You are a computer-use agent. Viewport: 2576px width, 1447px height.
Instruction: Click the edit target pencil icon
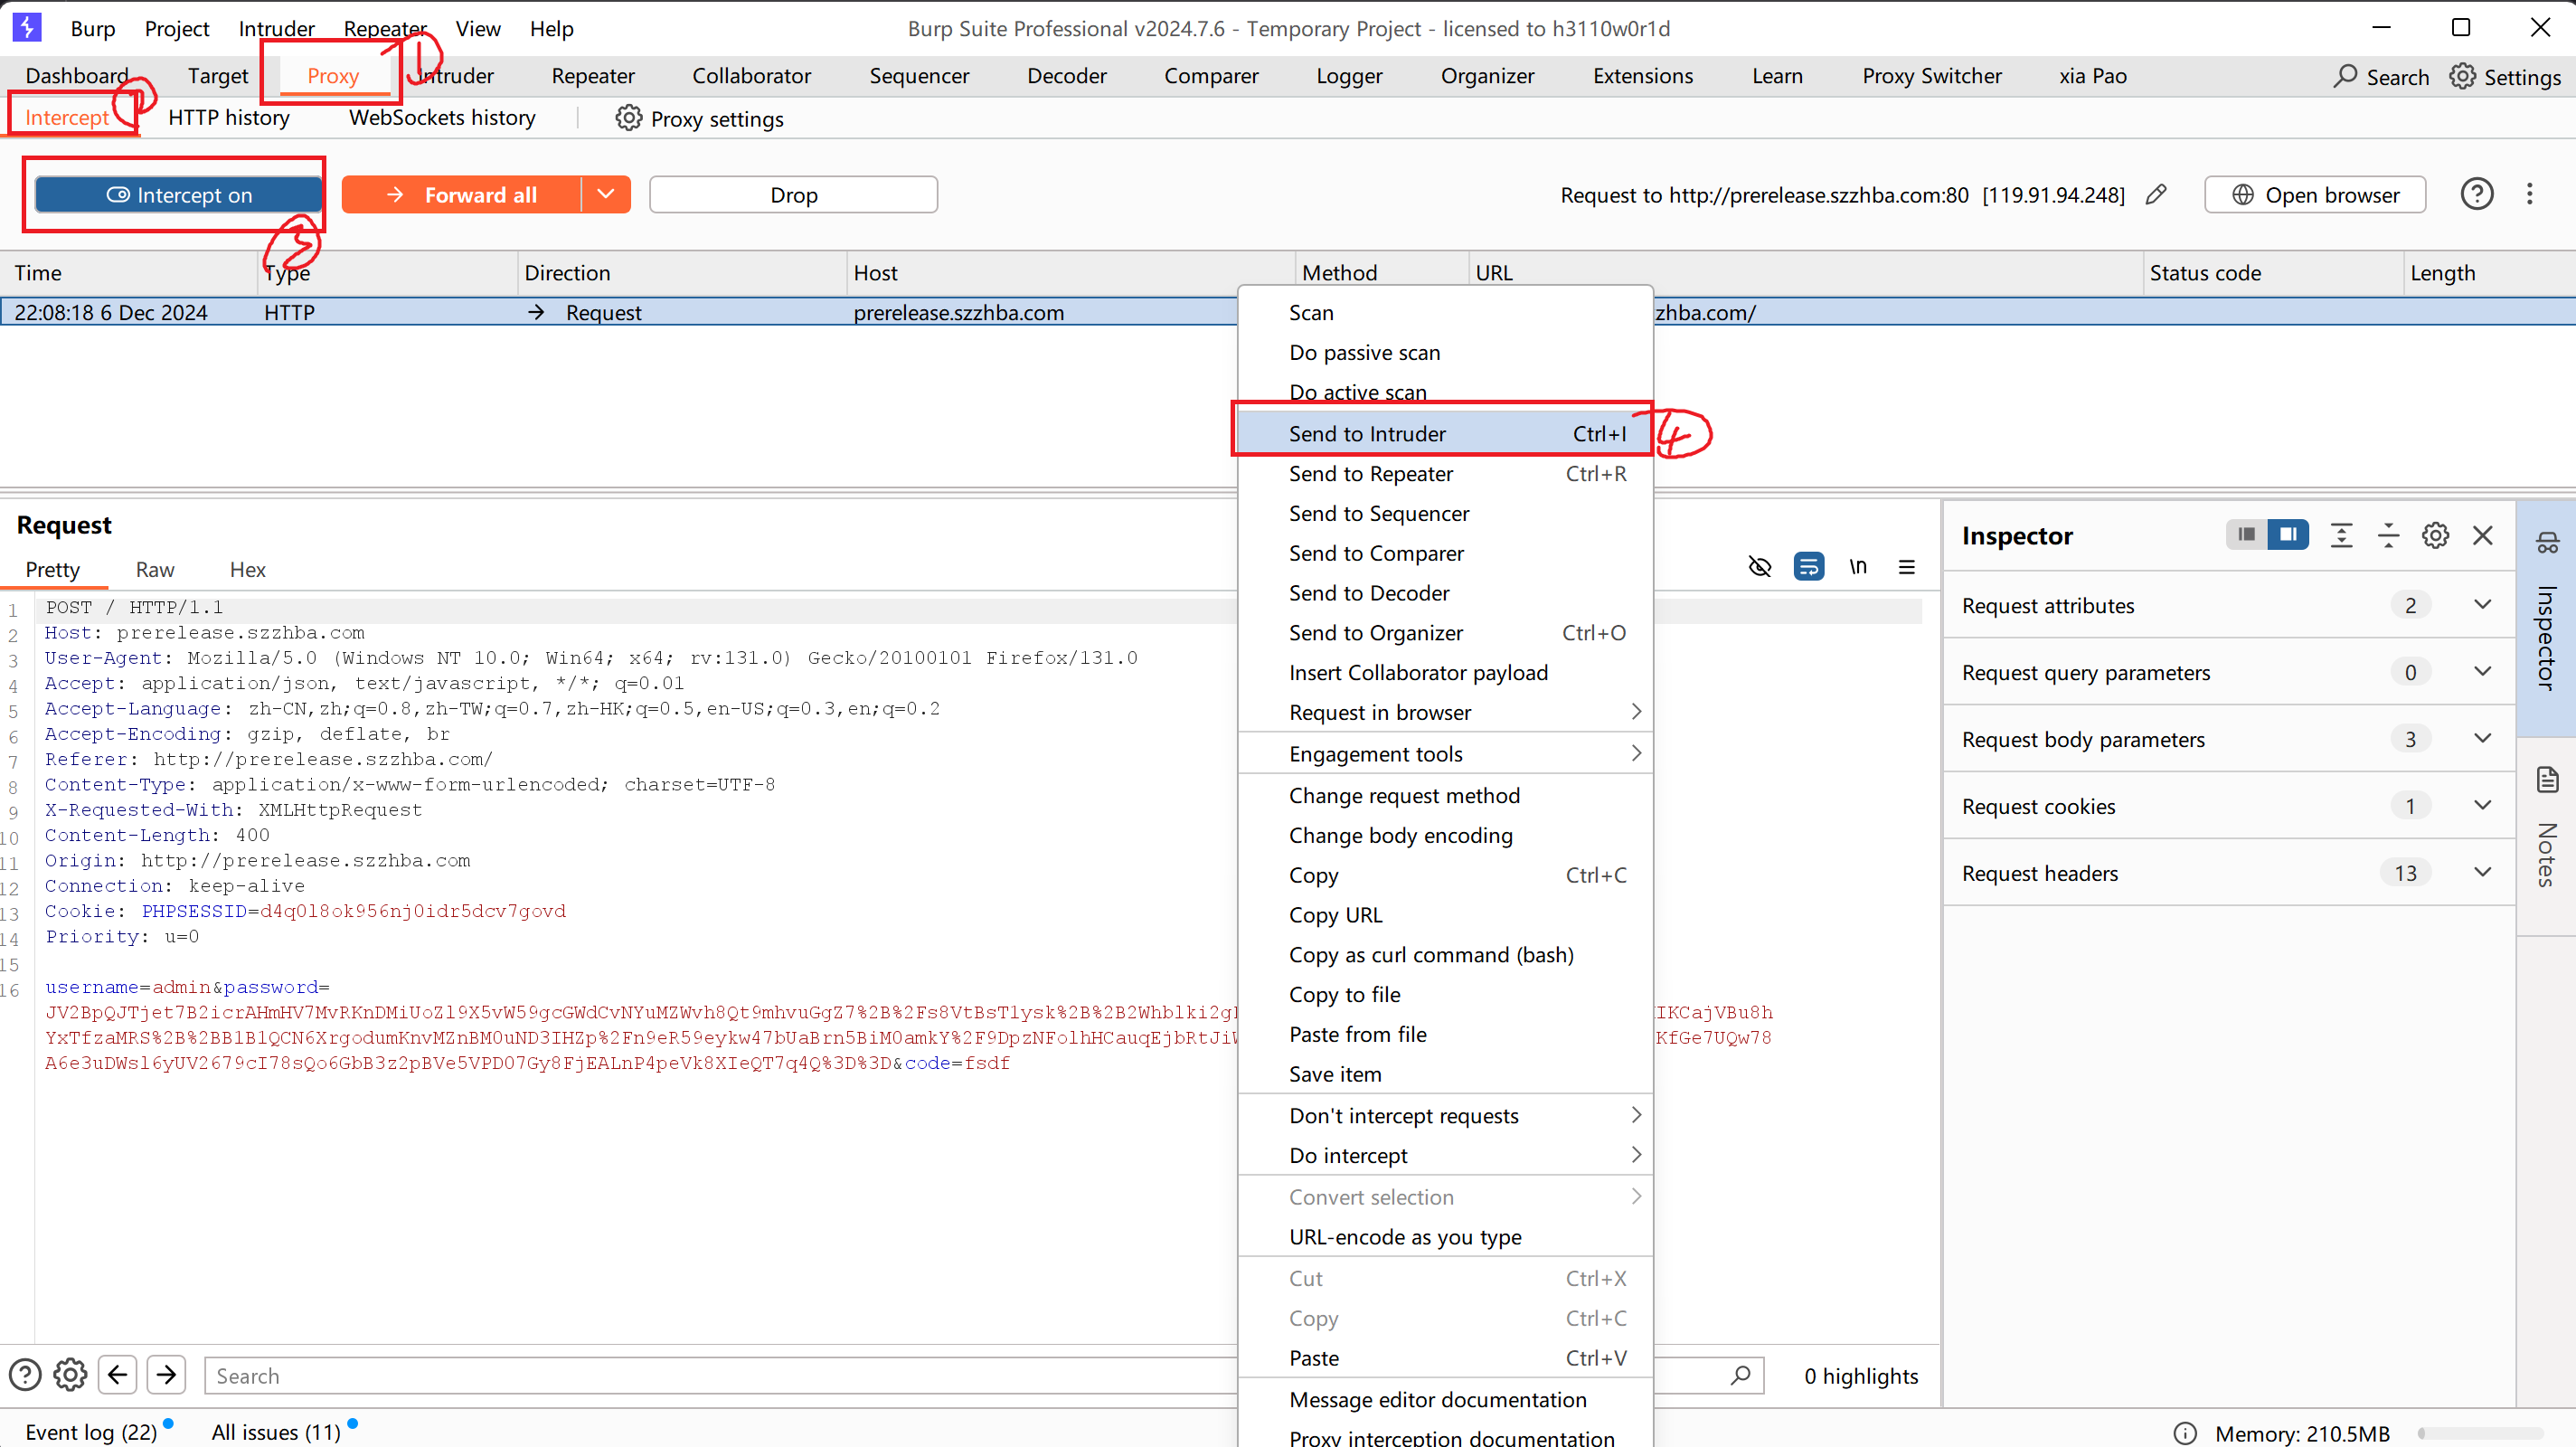[x=2156, y=195]
